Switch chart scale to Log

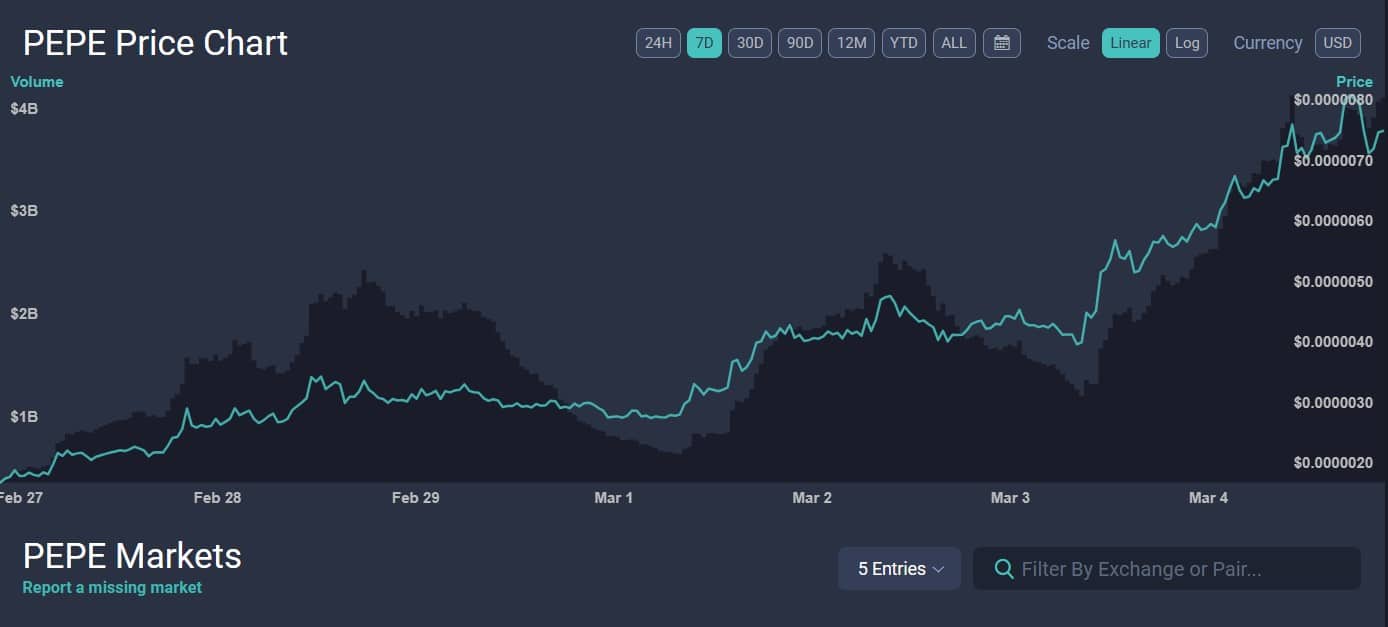1186,43
